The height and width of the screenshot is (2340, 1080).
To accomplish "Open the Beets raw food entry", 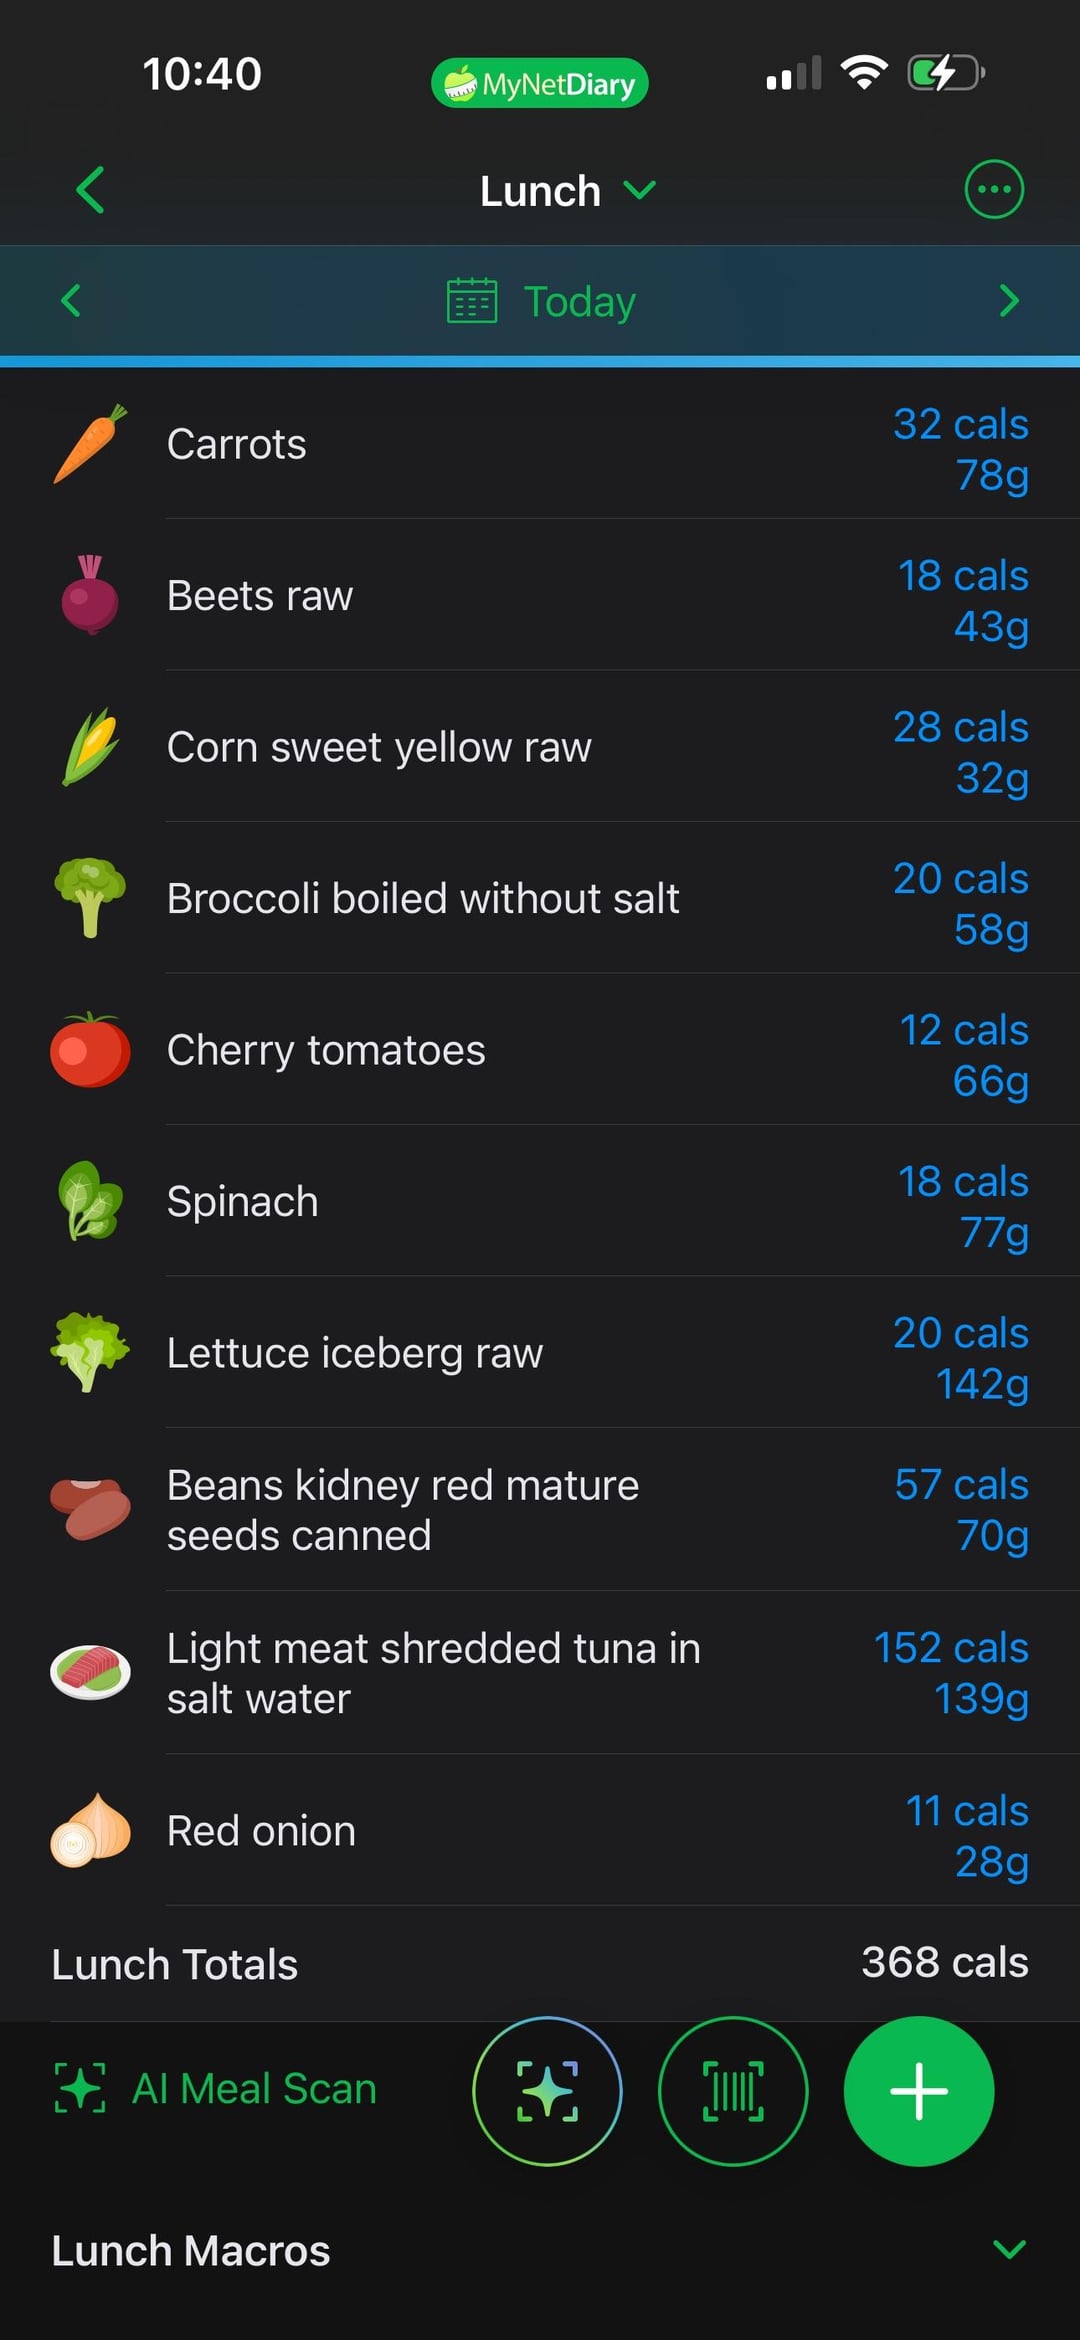I will coord(540,595).
